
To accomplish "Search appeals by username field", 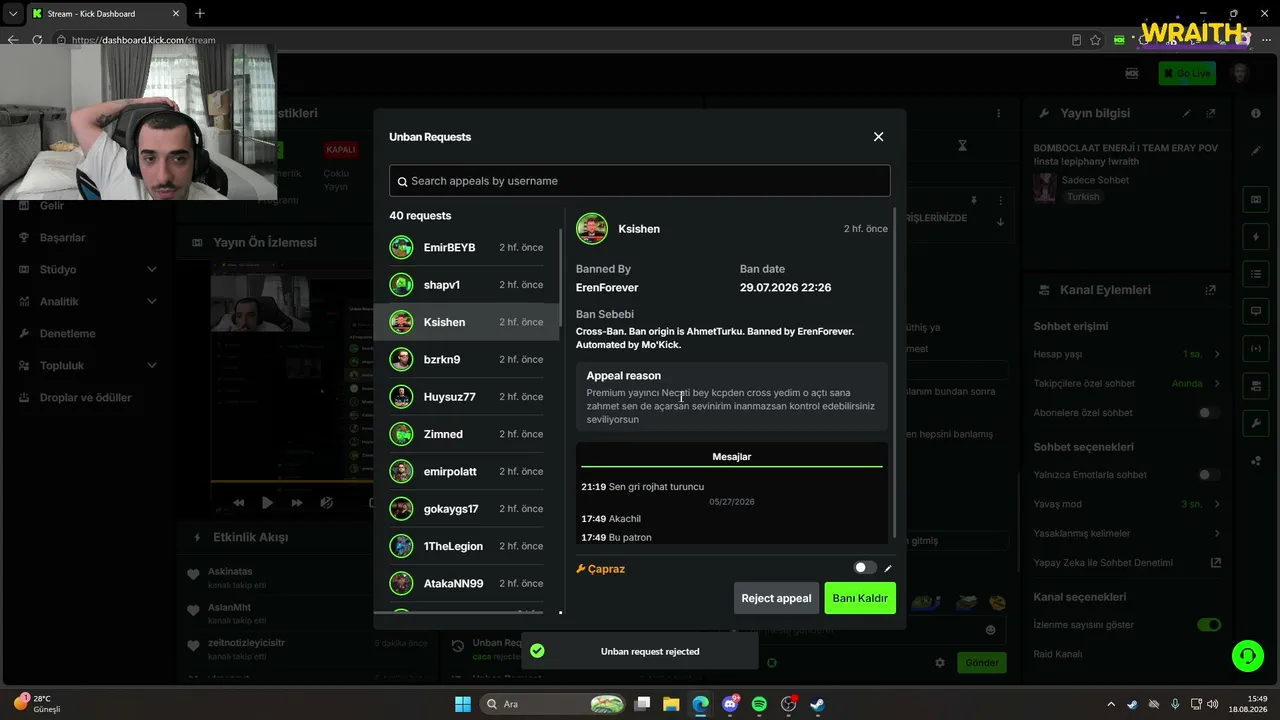I will coord(639,181).
